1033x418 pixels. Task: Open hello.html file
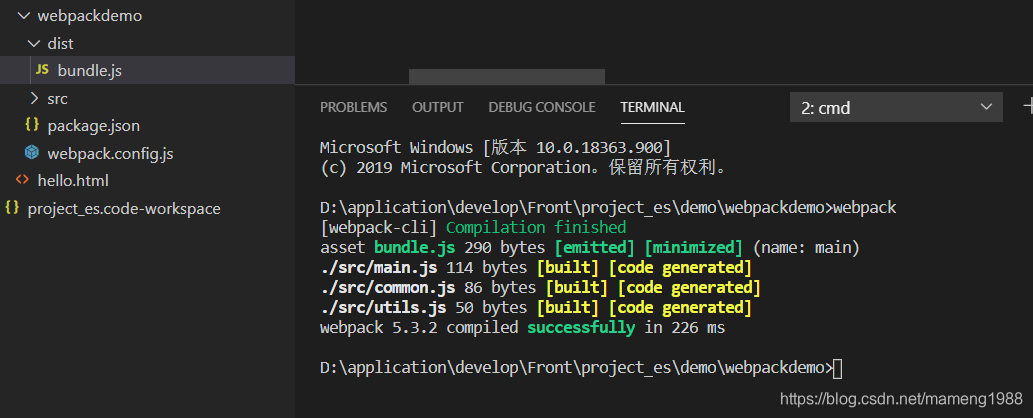click(73, 181)
